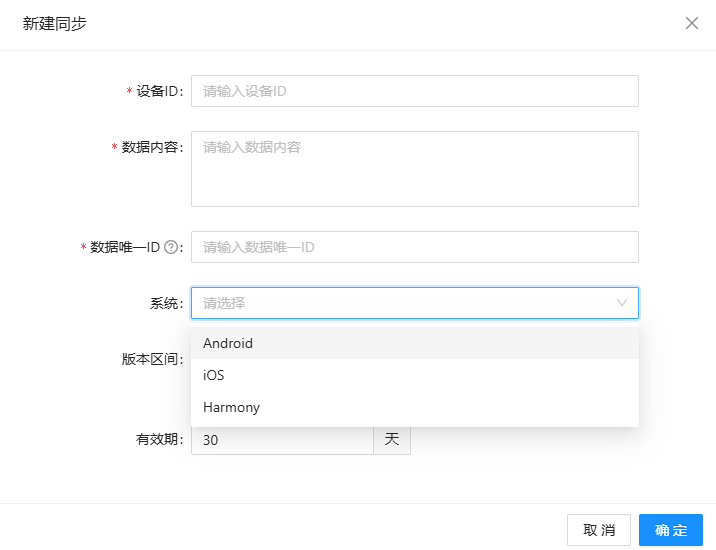Click the 设备ID input field
Screen dimensions: 716x550
coord(415,91)
